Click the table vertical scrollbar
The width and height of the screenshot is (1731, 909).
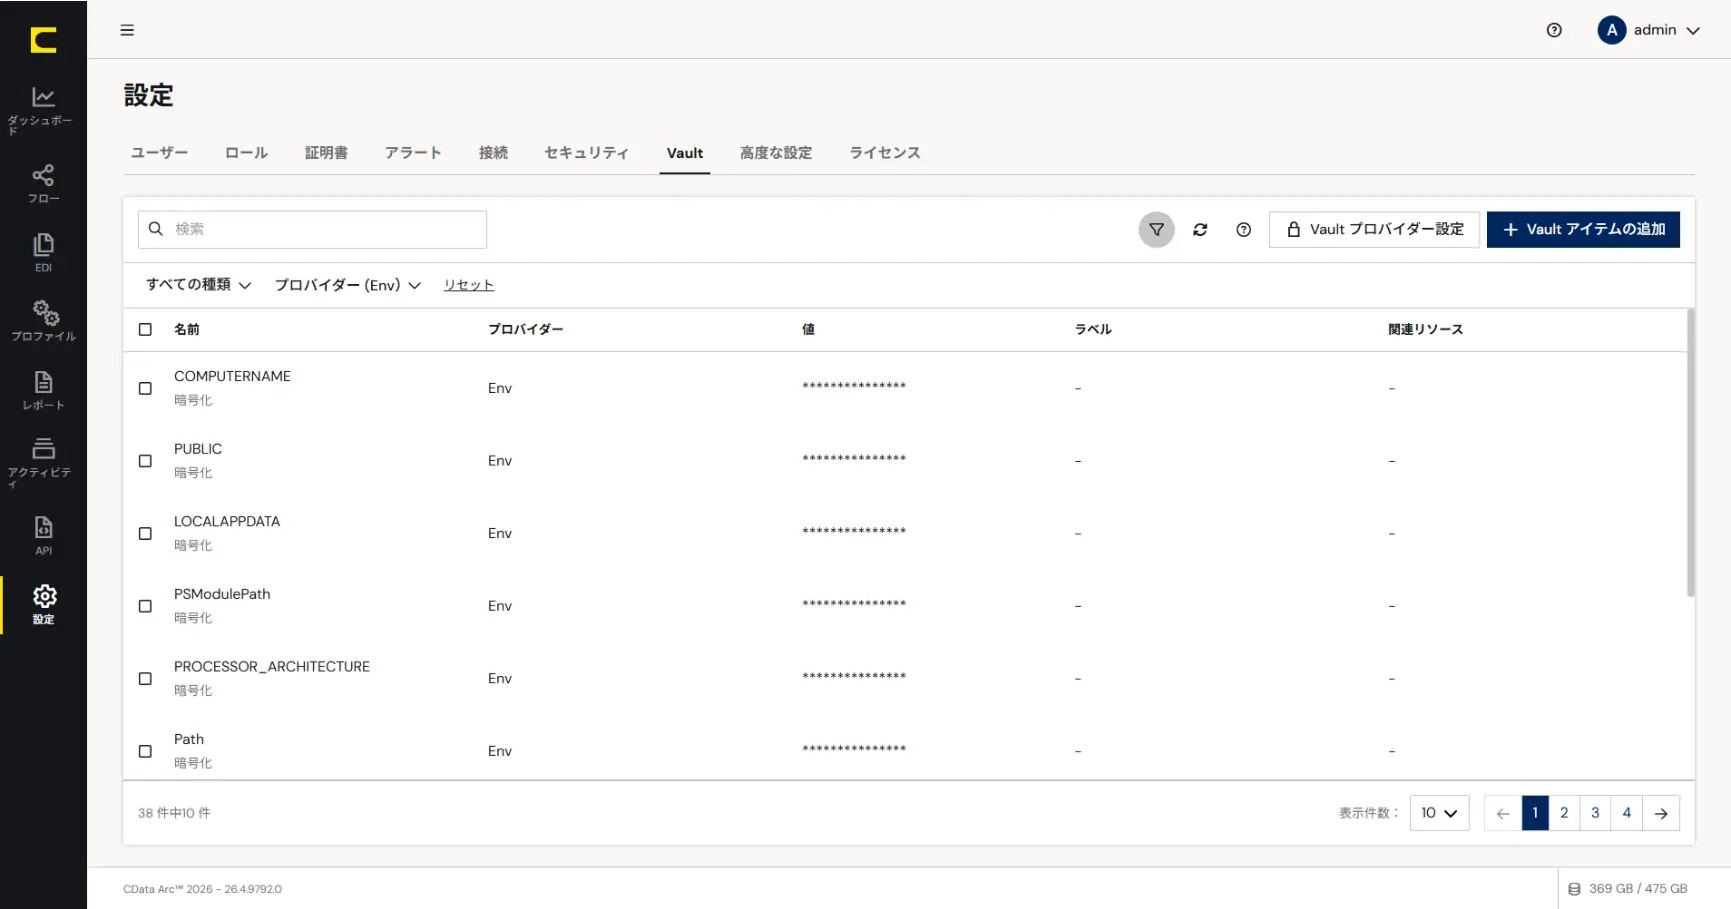(x=1690, y=453)
